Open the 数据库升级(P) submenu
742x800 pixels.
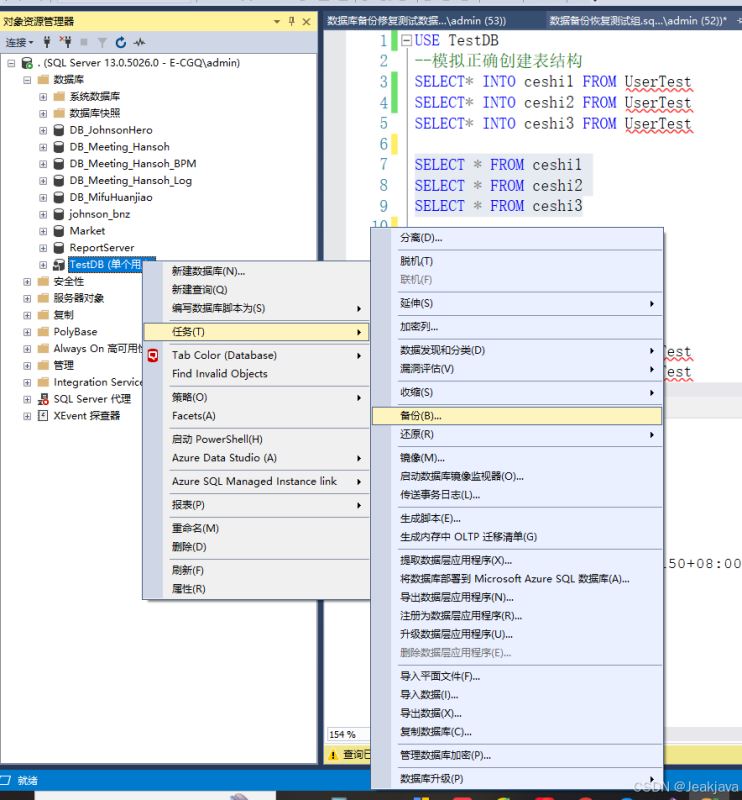click(x=517, y=779)
